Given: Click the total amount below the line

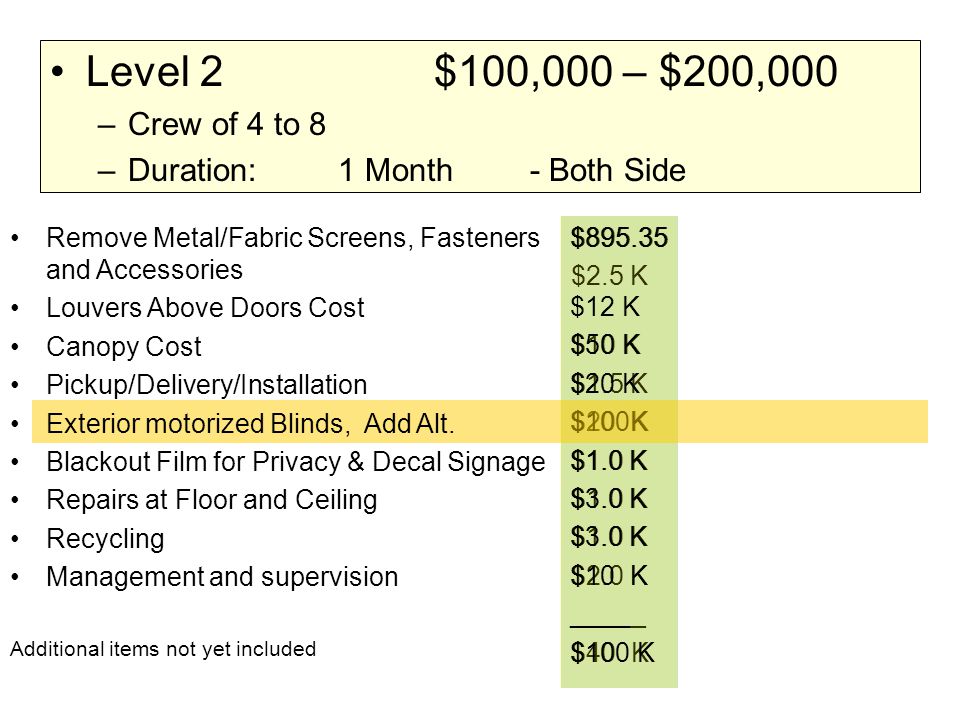Looking at the screenshot, I should pos(612,653).
